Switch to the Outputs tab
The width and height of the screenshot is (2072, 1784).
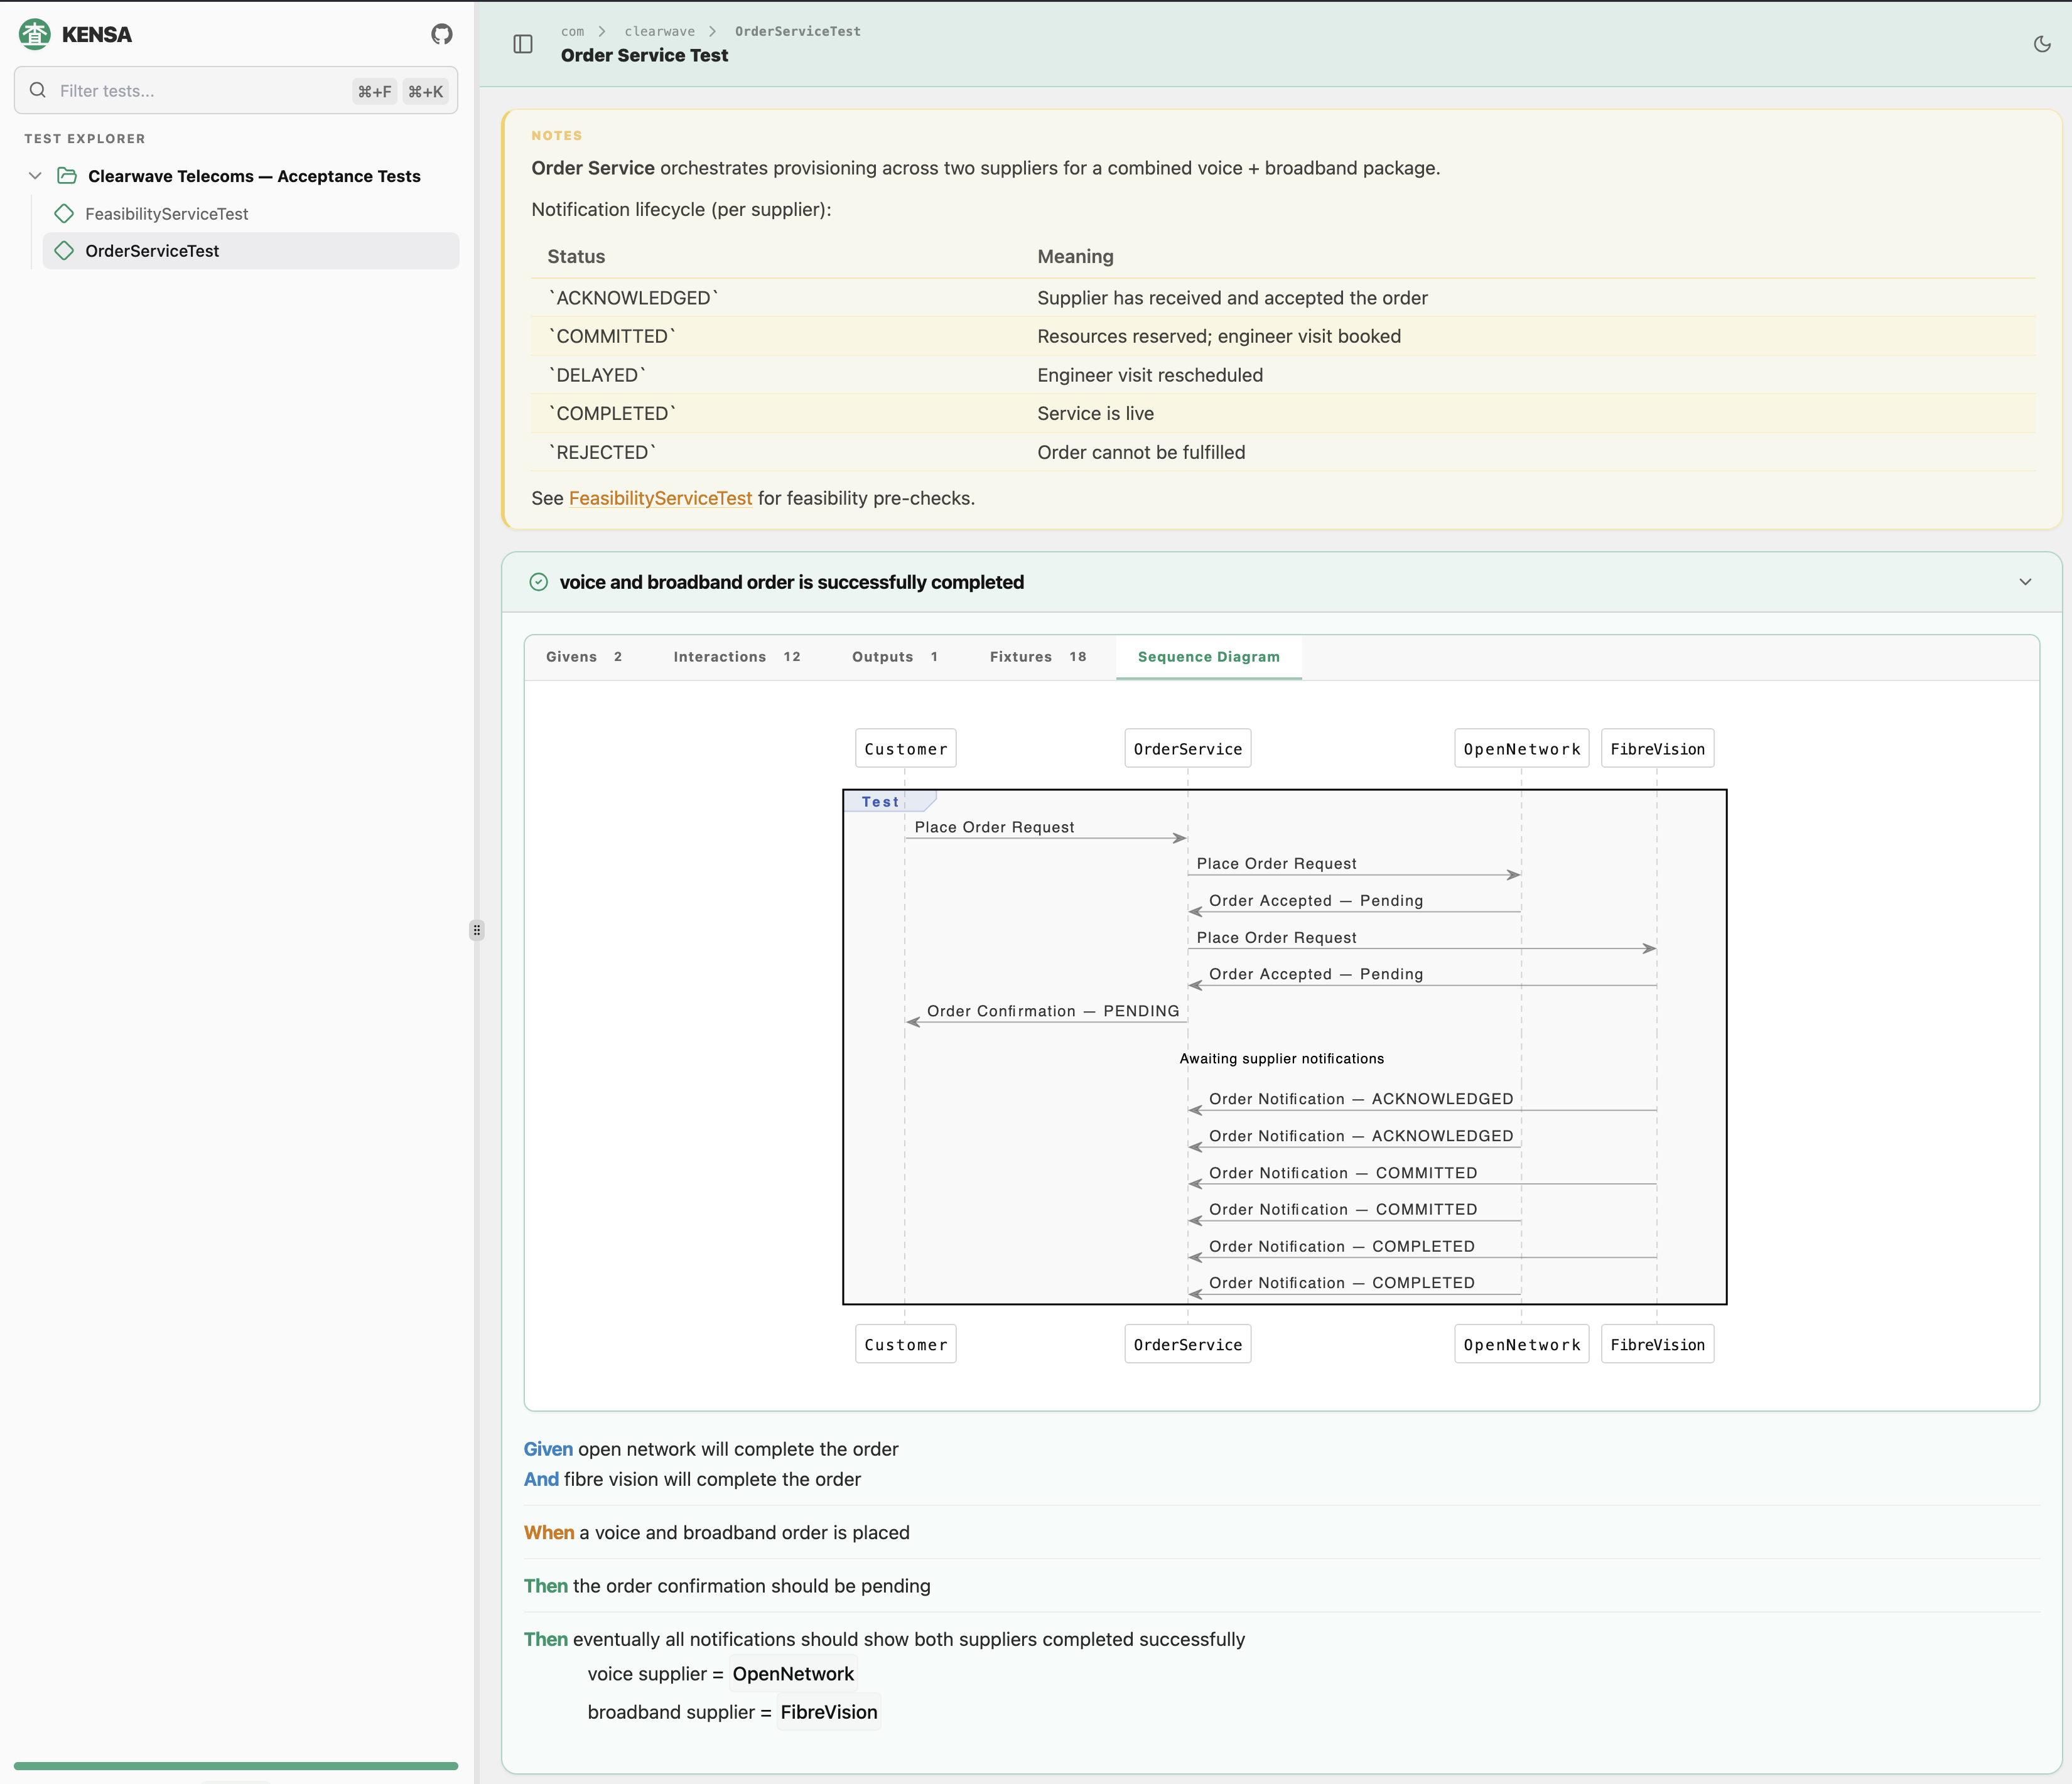tap(895, 657)
